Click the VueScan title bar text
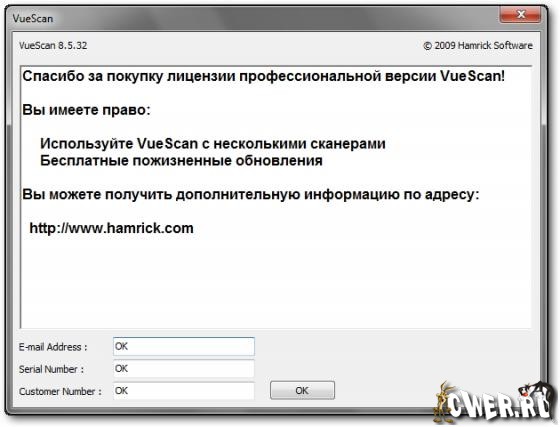Viewport: 560px width, 427px height. point(32,19)
